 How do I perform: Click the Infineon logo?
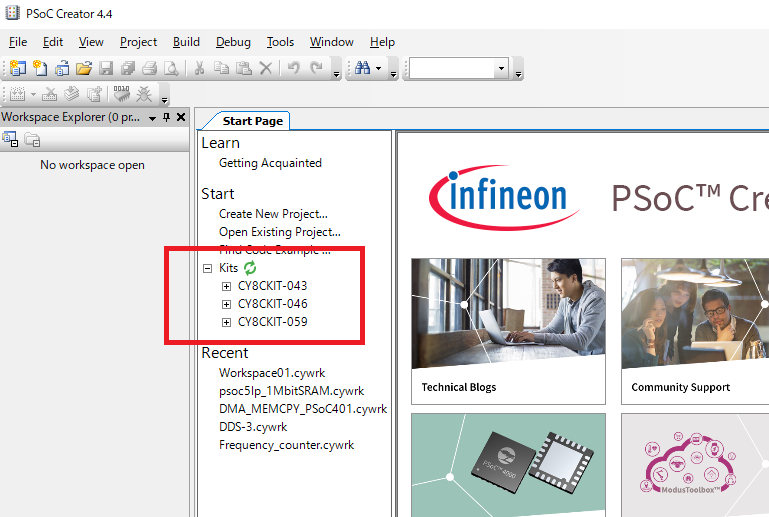point(503,197)
